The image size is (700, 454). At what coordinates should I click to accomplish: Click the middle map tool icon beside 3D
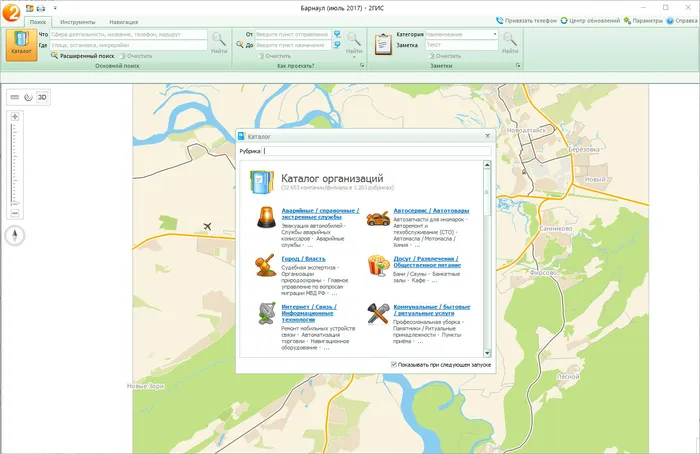point(28,97)
